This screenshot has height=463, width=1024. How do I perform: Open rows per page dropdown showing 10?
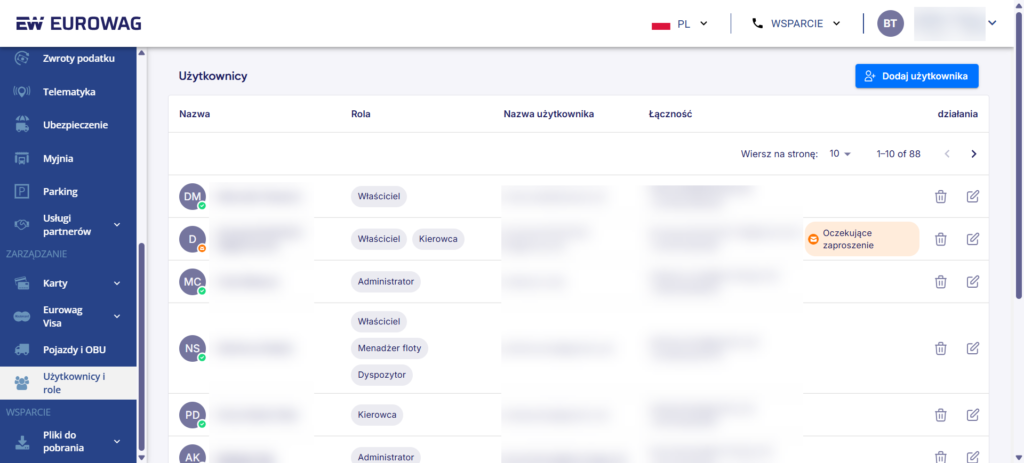(840, 154)
